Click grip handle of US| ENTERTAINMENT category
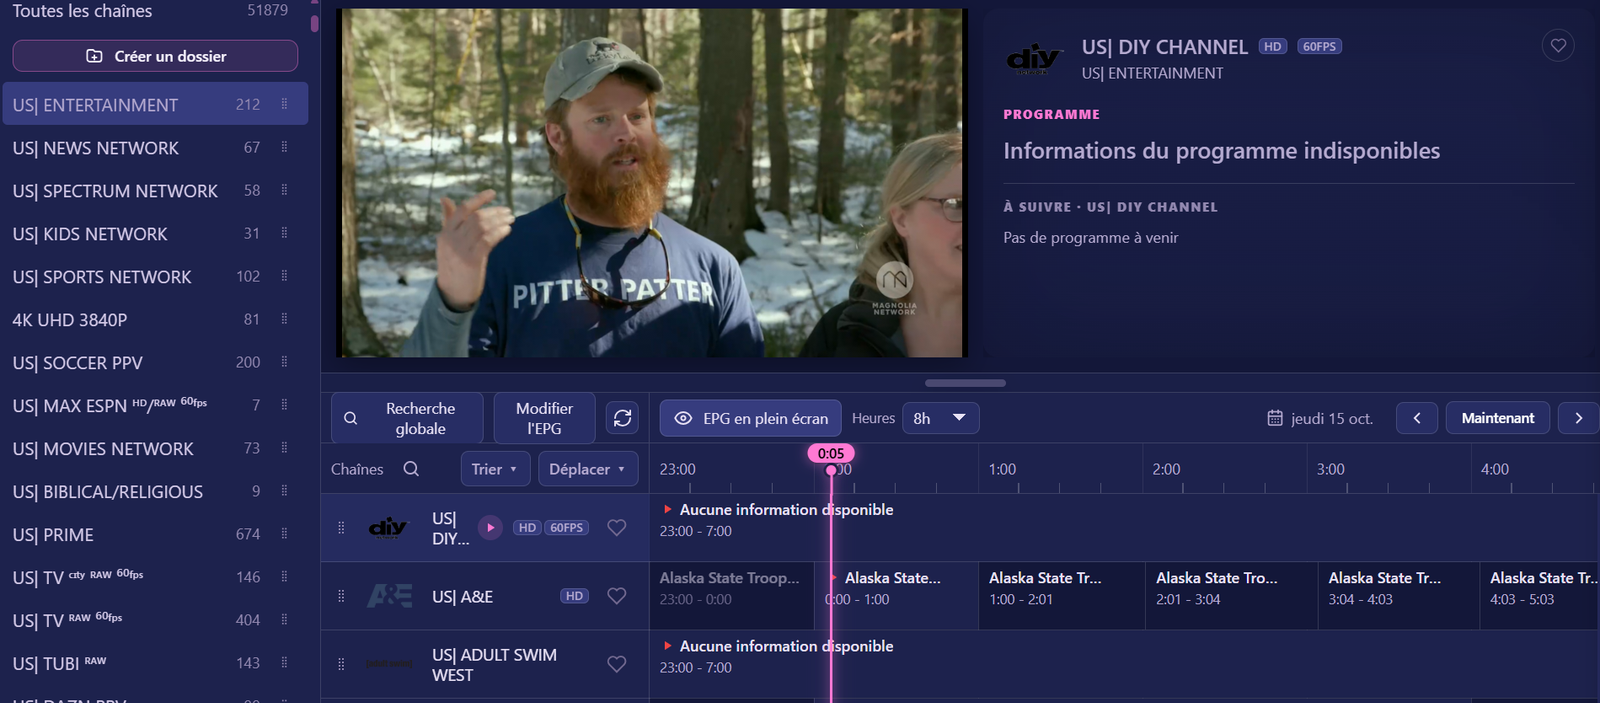The width and height of the screenshot is (1600, 703). [x=284, y=104]
